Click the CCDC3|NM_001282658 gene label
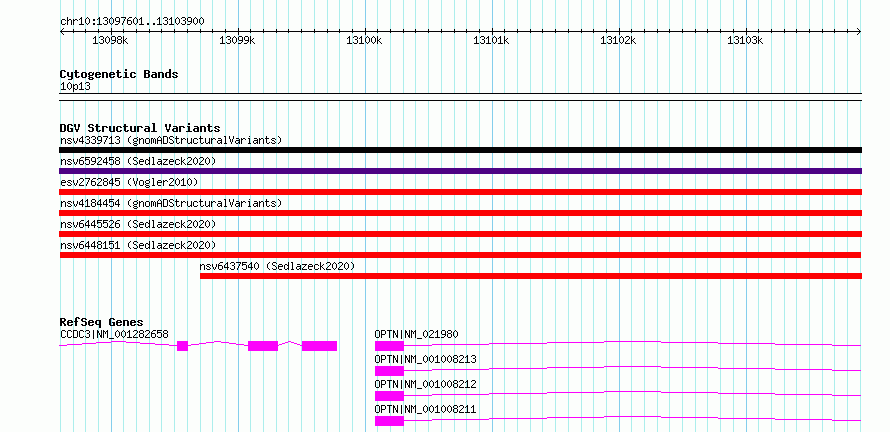 [114, 334]
